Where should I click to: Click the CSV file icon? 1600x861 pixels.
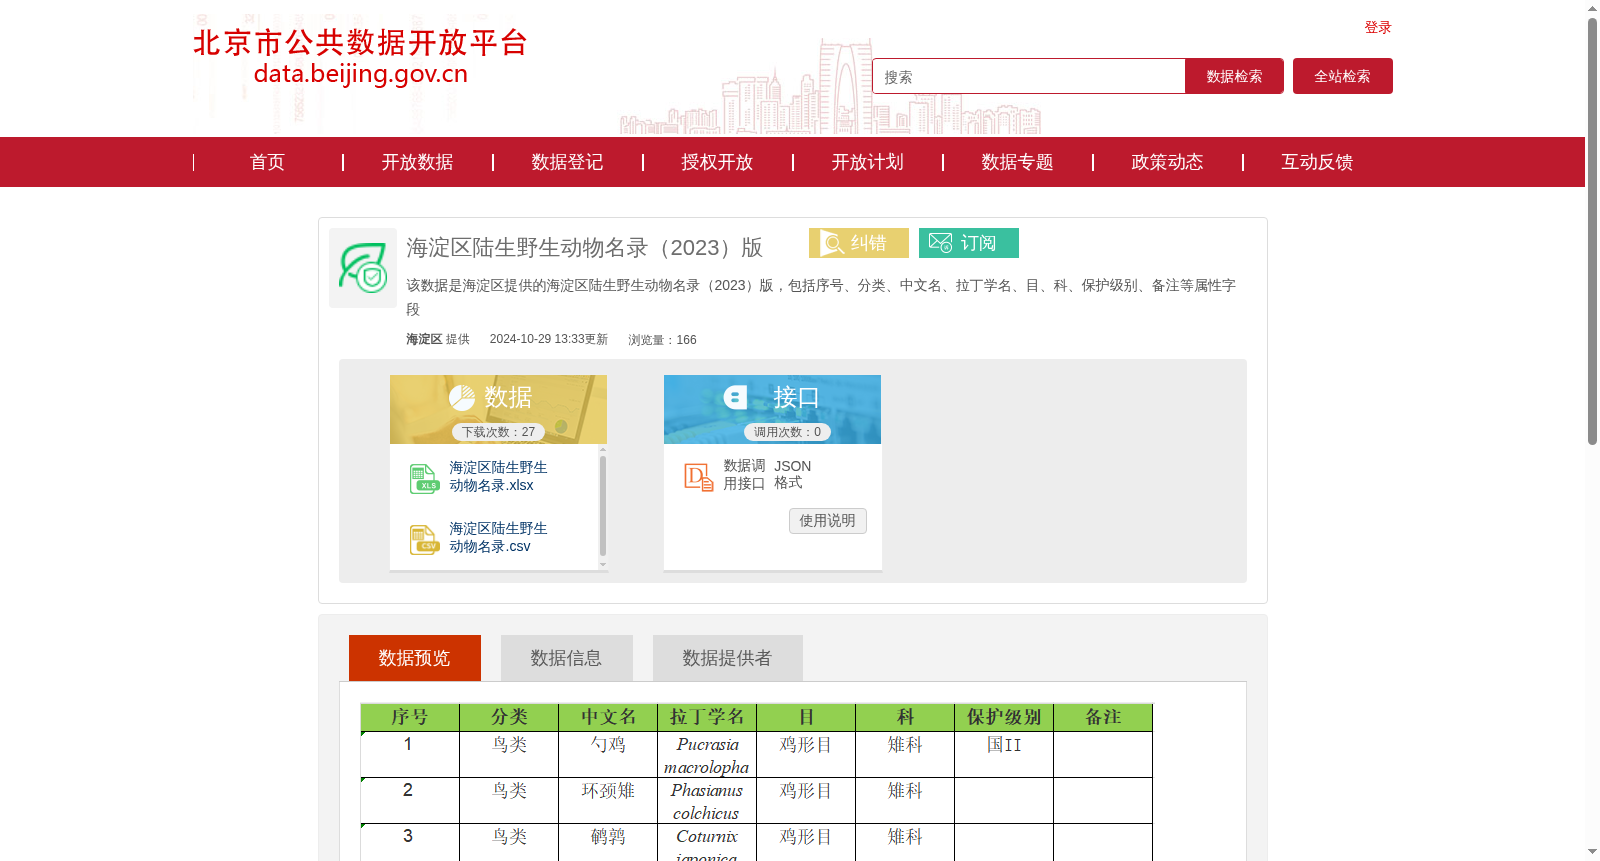[424, 539]
